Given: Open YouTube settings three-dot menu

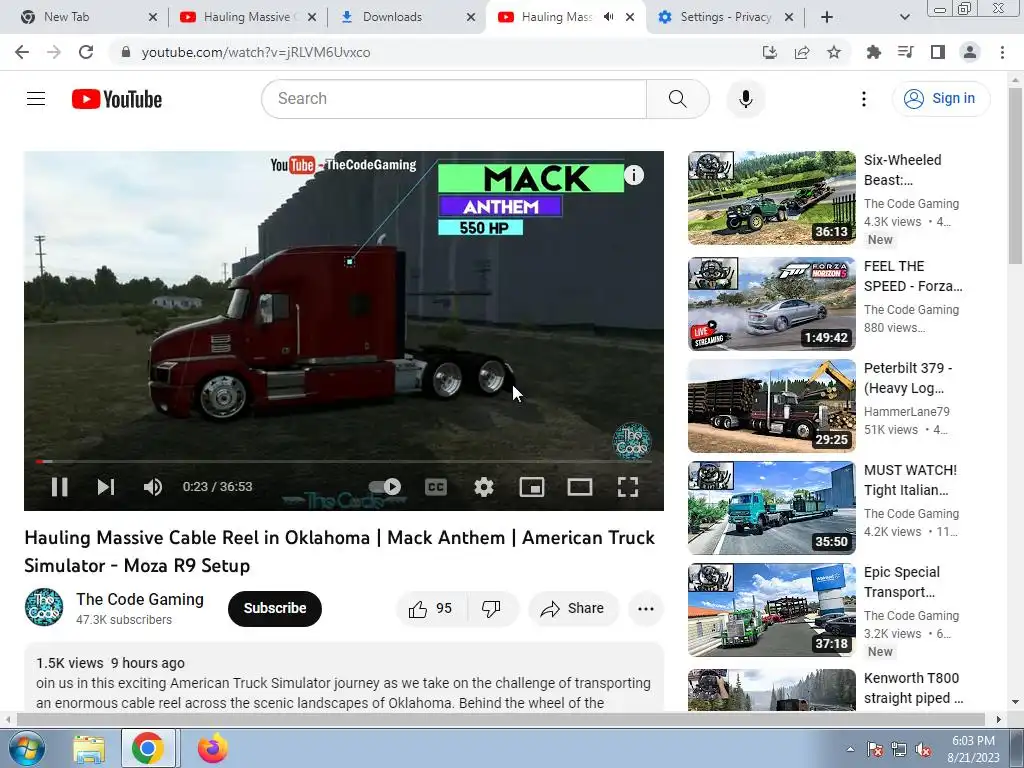Looking at the screenshot, I should [x=864, y=99].
